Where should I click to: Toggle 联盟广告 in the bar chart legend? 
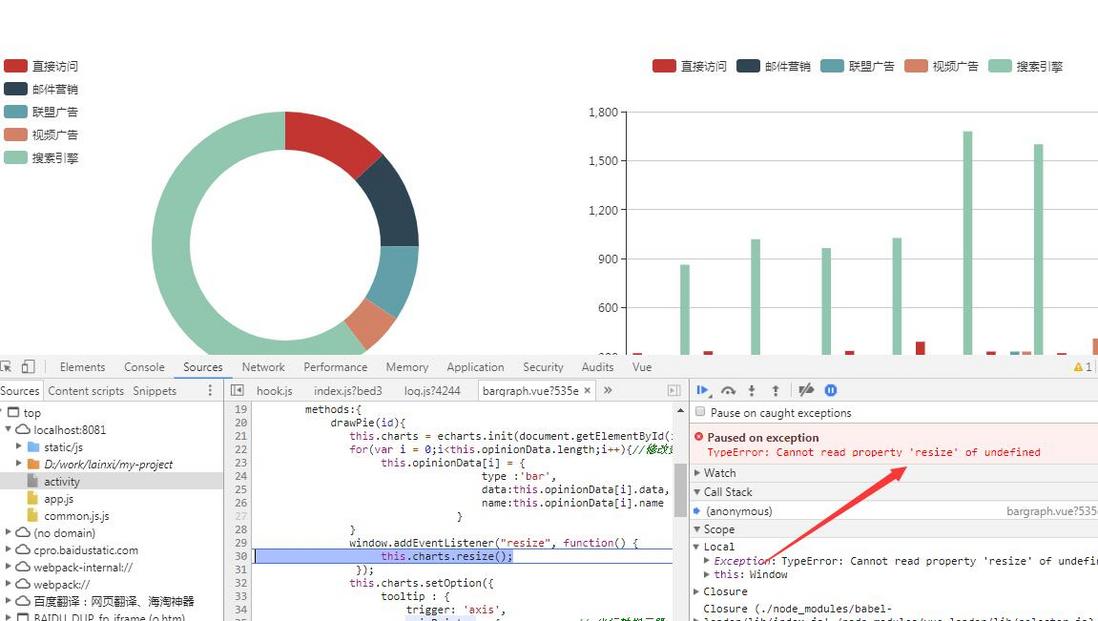tap(857, 66)
